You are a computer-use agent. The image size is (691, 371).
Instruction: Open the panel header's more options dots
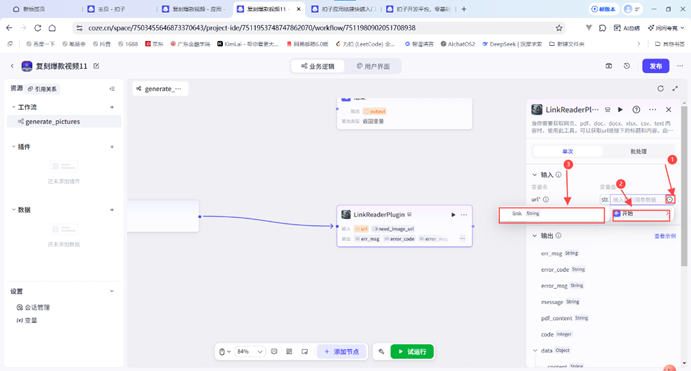(x=653, y=109)
